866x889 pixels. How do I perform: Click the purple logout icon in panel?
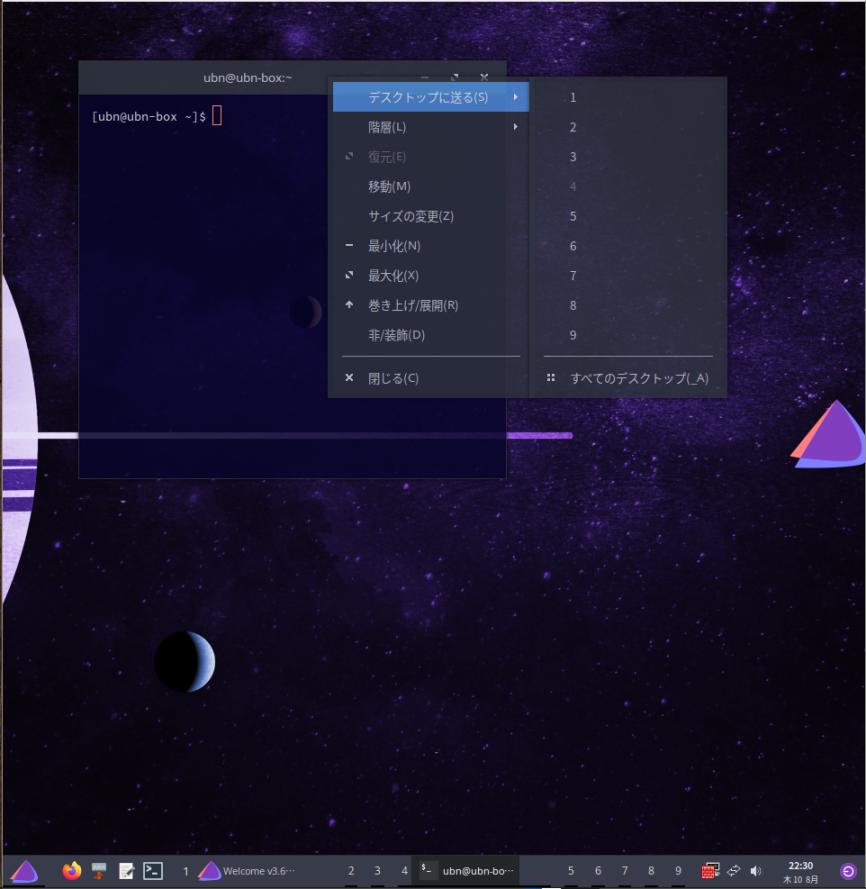[x=848, y=871]
